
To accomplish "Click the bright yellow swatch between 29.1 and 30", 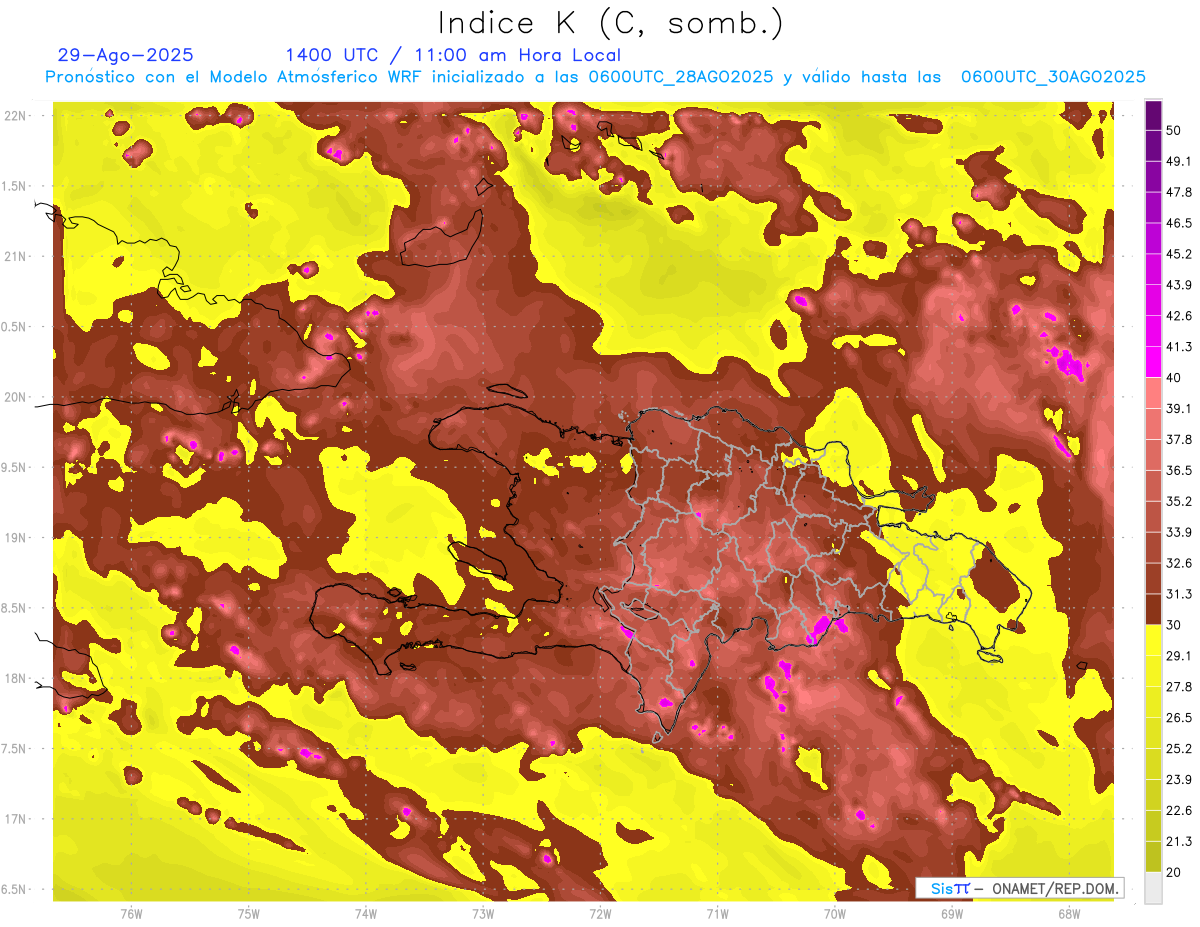I will point(1153,640).
